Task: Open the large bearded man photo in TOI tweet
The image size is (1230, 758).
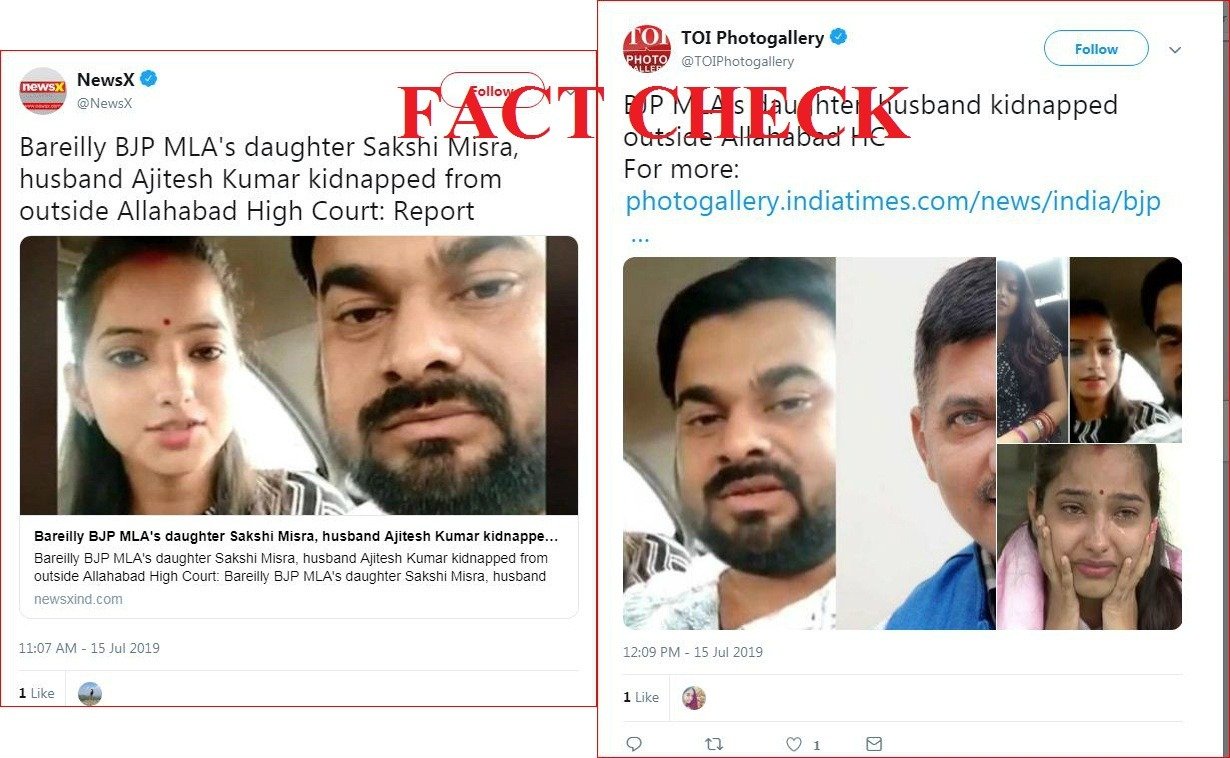Action: 729,443
